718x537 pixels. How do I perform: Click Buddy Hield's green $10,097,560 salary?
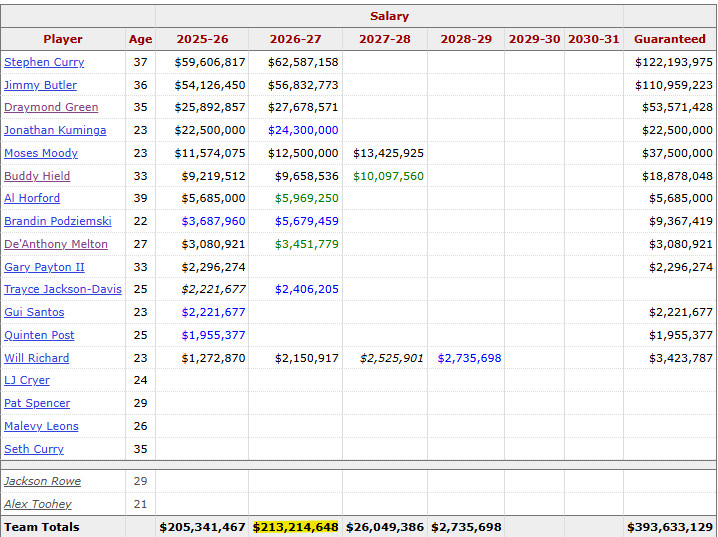pos(388,176)
